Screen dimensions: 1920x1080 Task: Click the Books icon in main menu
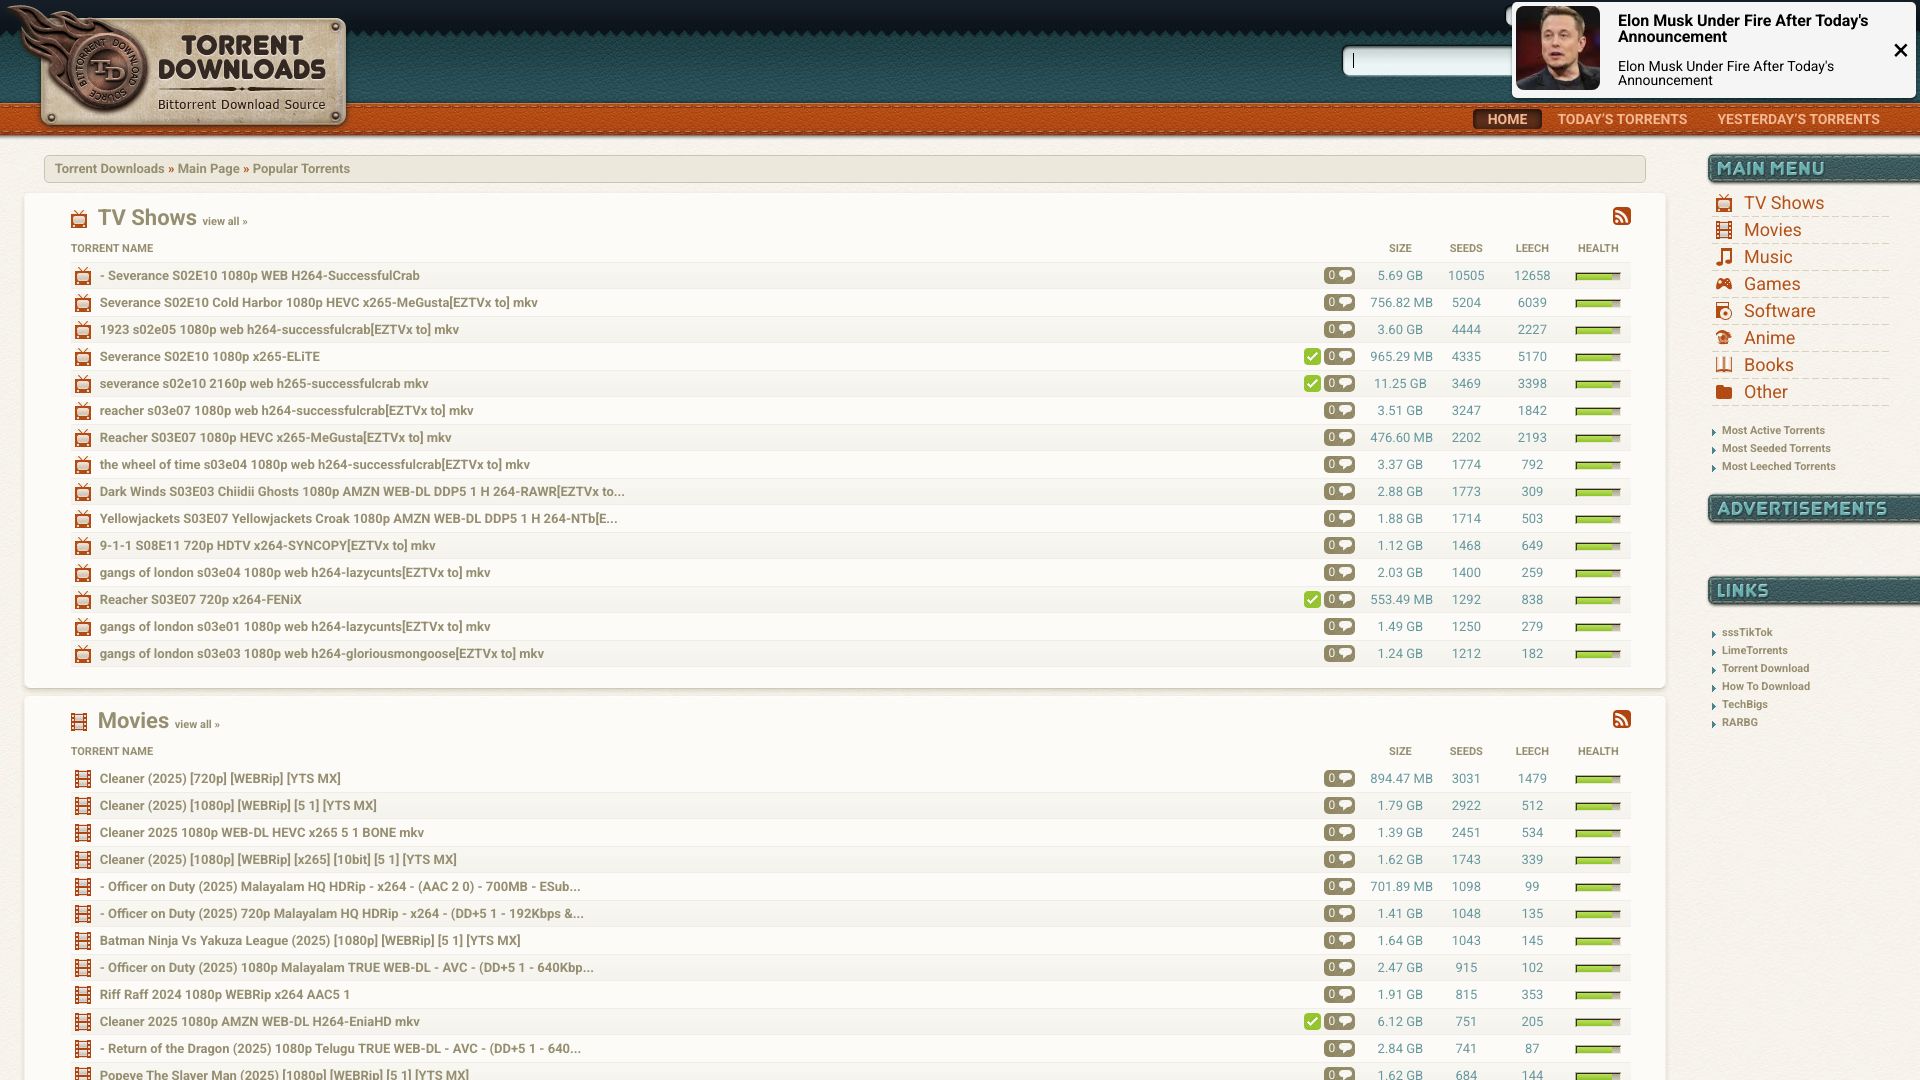click(1724, 365)
